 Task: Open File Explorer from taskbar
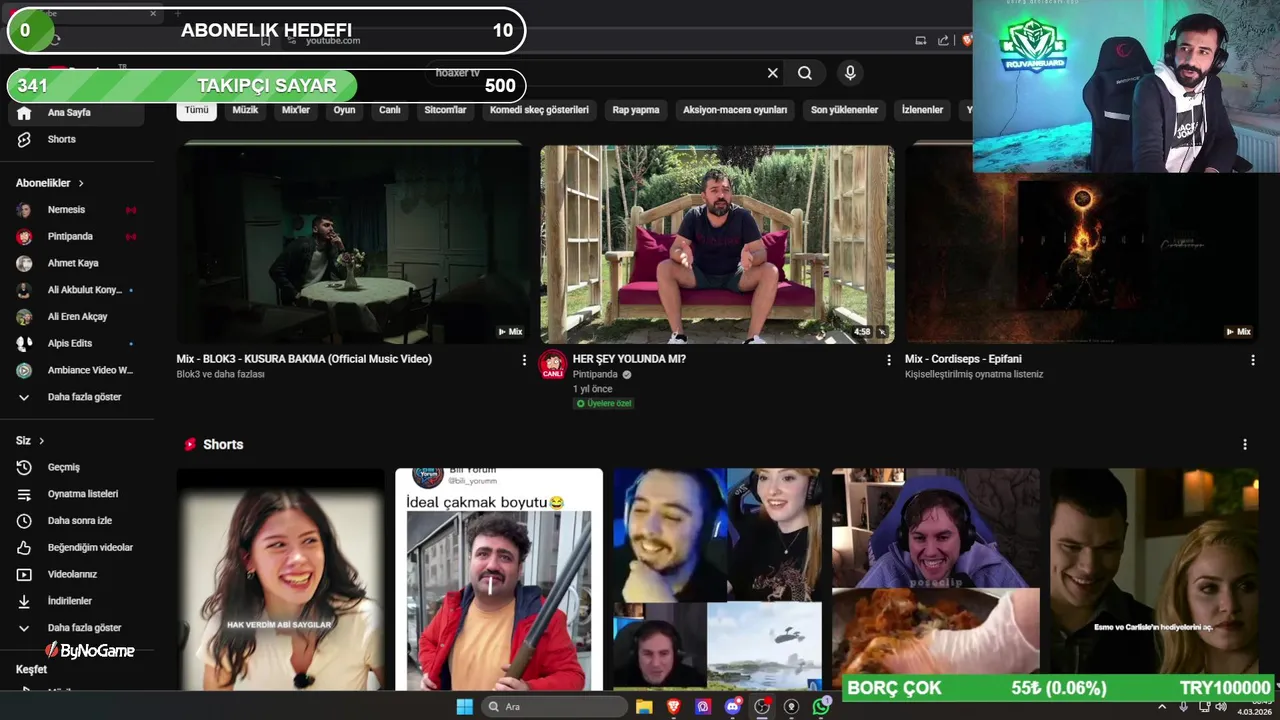(644, 706)
